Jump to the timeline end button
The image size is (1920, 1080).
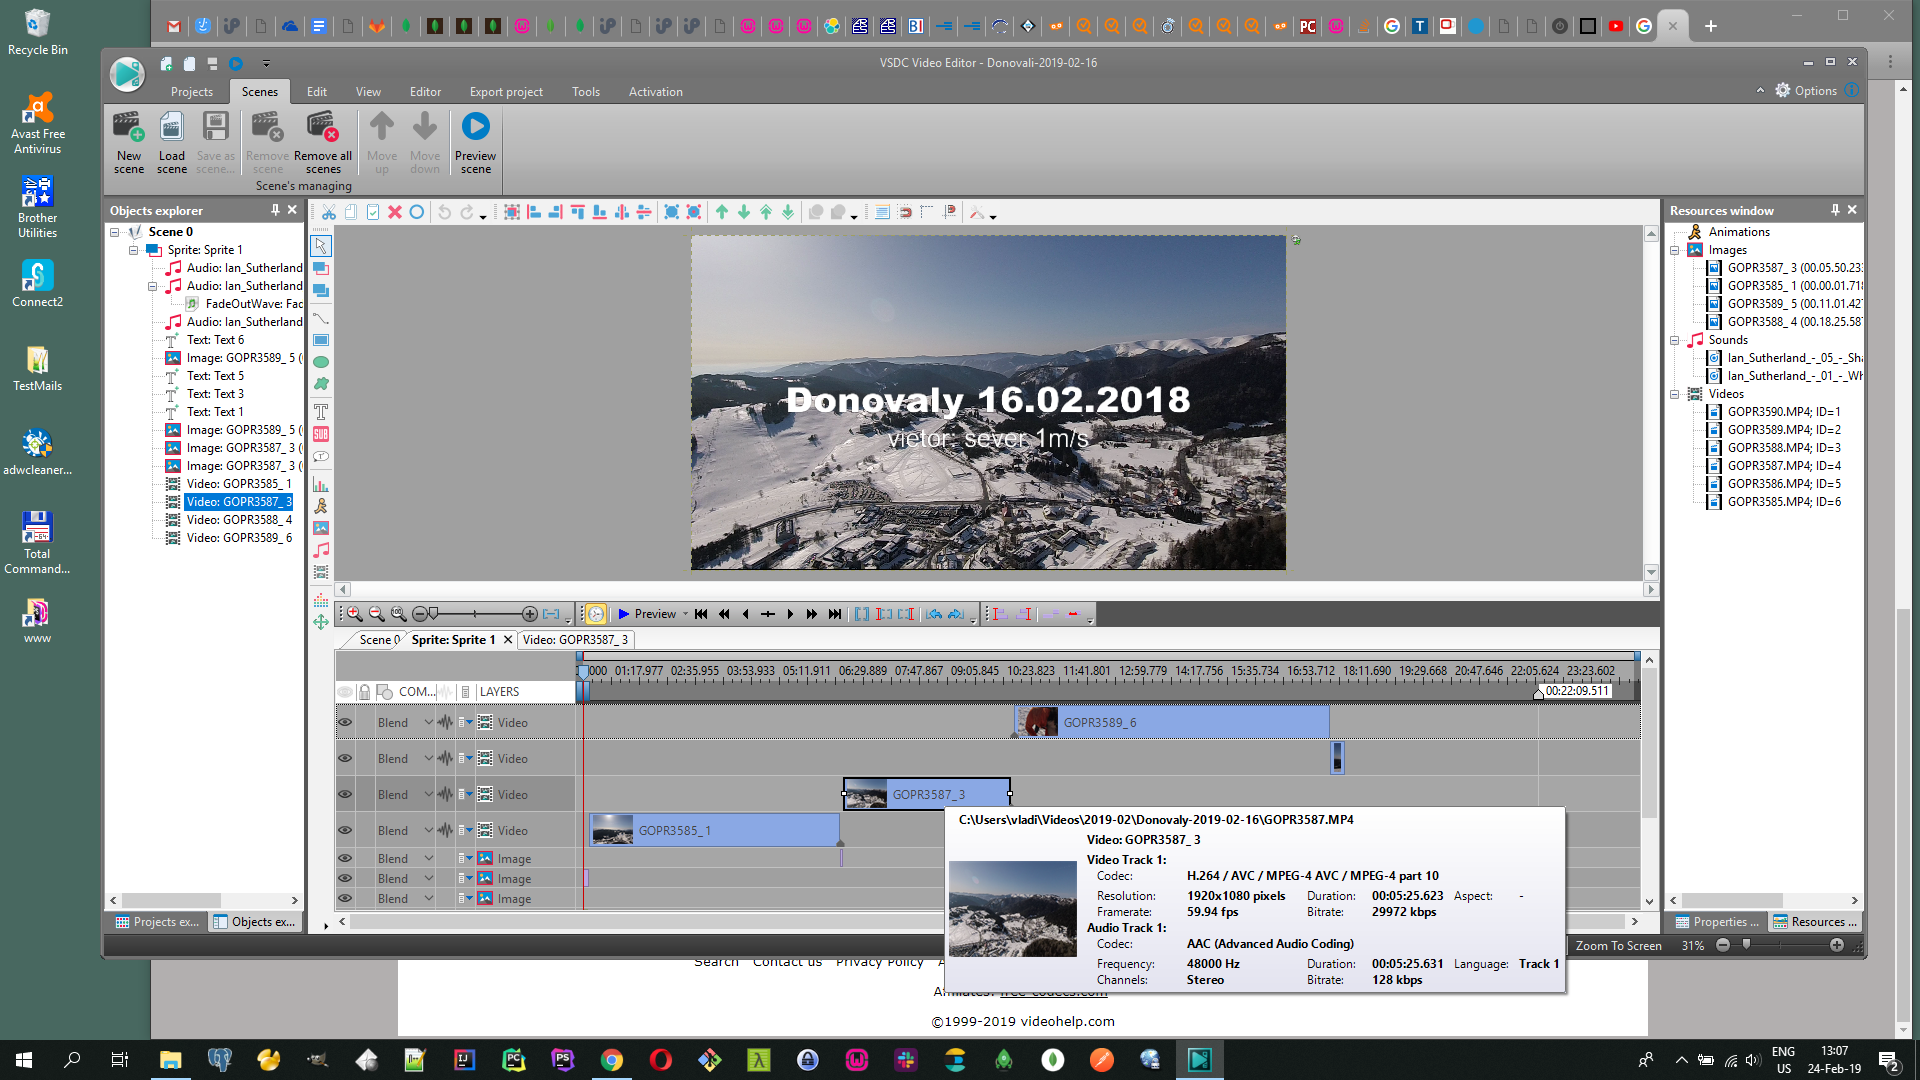coord(835,614)
